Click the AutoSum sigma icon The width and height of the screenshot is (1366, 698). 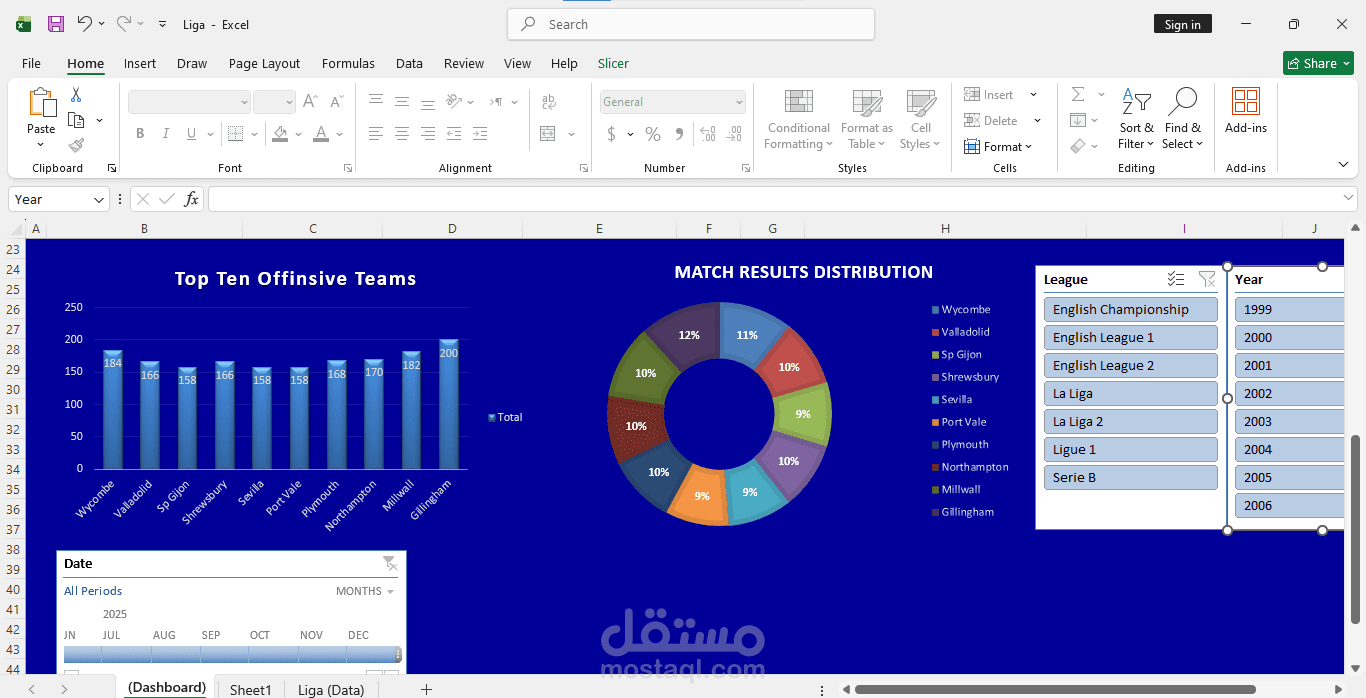point(1078,94)
